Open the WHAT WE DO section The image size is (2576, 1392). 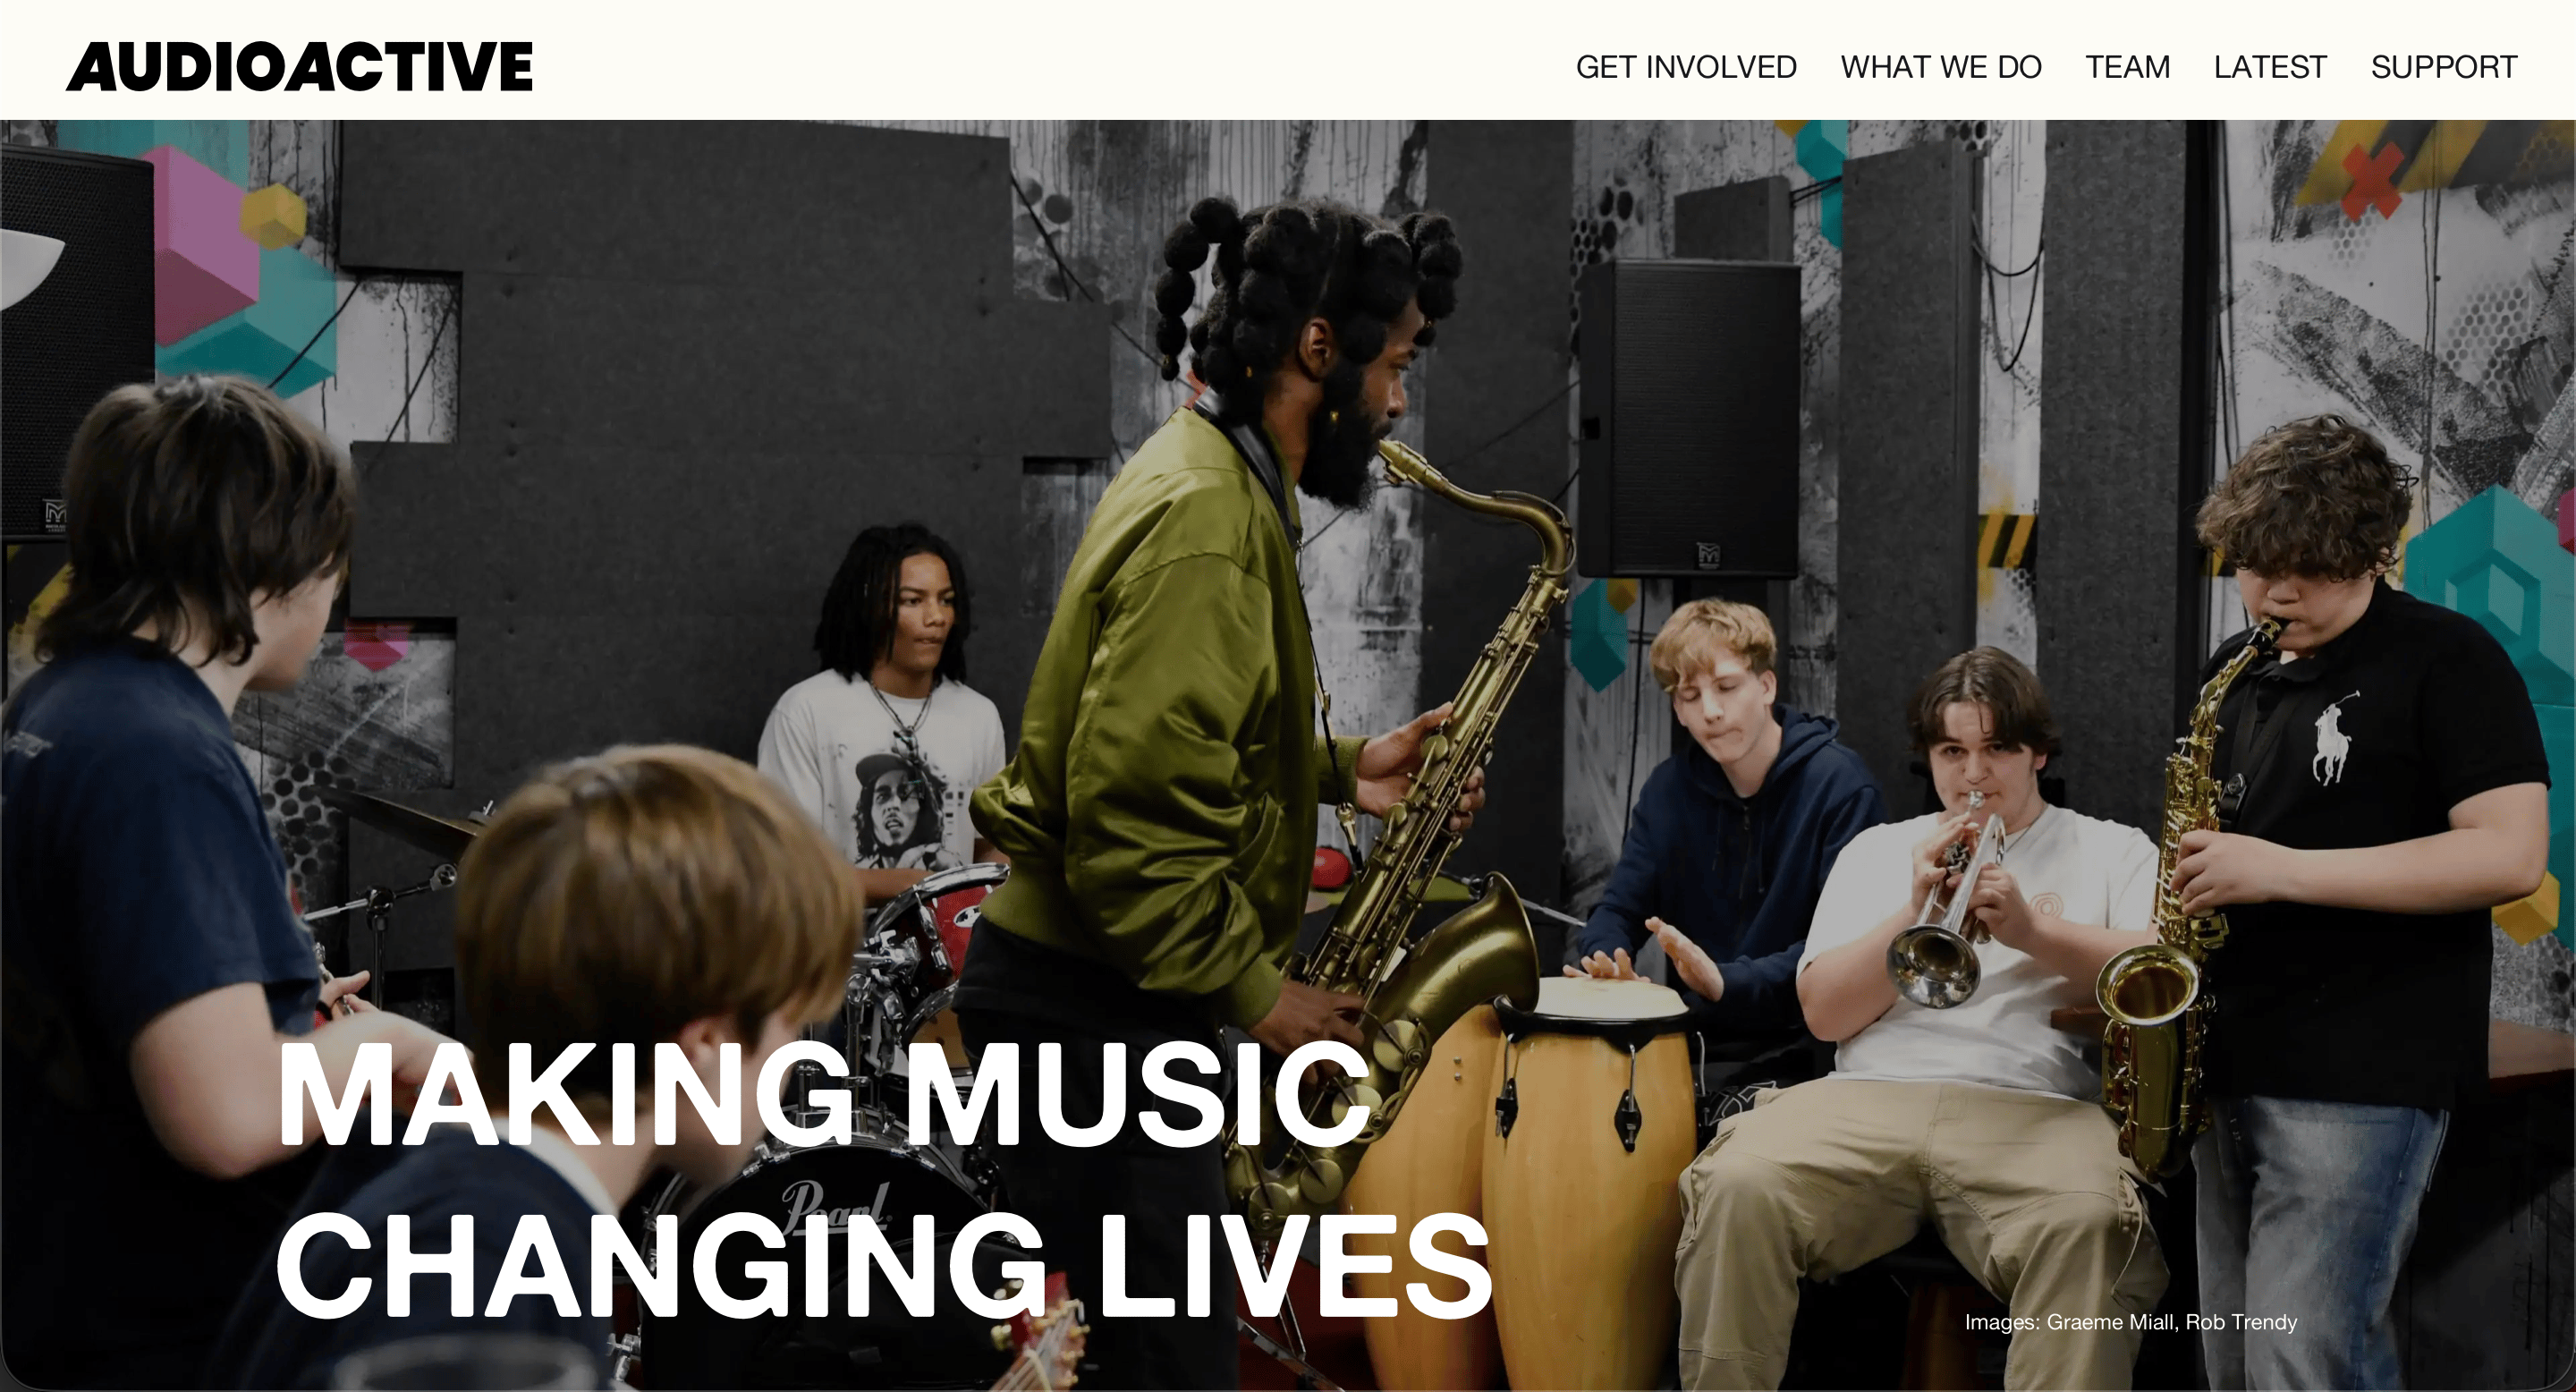1941,67
